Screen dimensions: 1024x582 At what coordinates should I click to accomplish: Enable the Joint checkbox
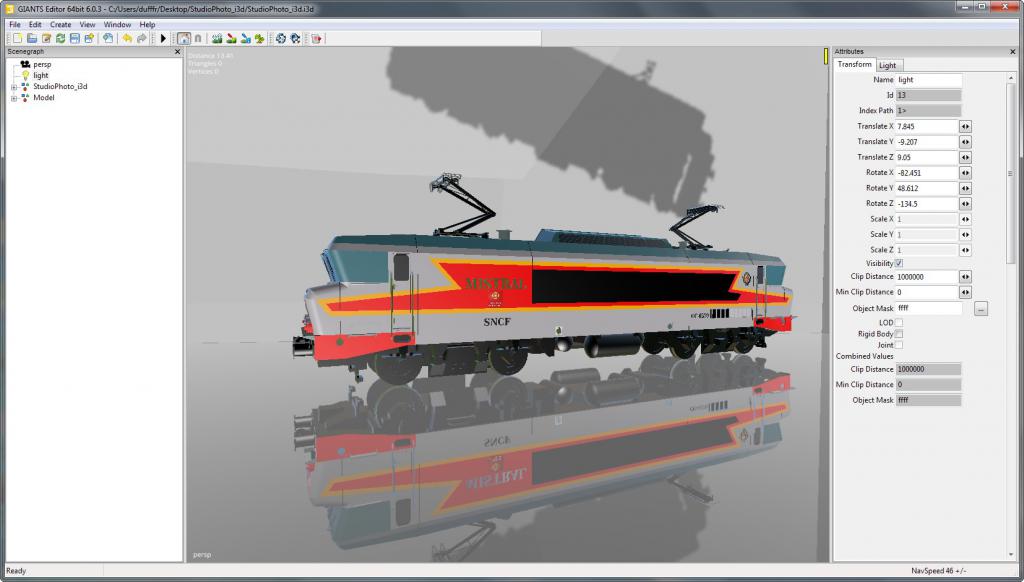[899, 345]
